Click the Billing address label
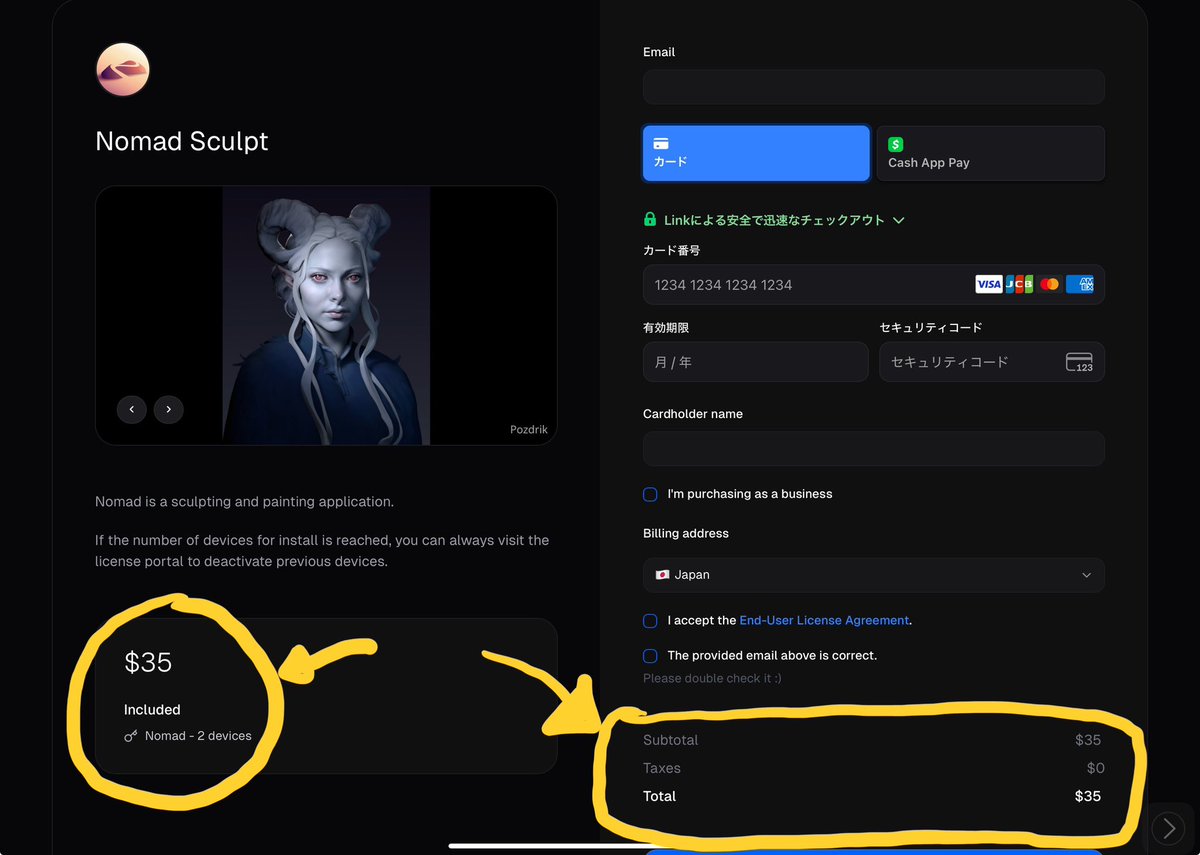Screen dimensions: 1200x855 click(x=686, y=533)
